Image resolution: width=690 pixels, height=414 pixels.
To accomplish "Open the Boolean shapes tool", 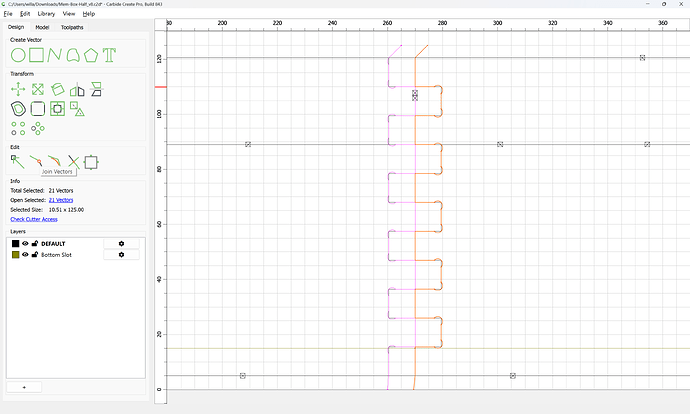I will point(77,109).
